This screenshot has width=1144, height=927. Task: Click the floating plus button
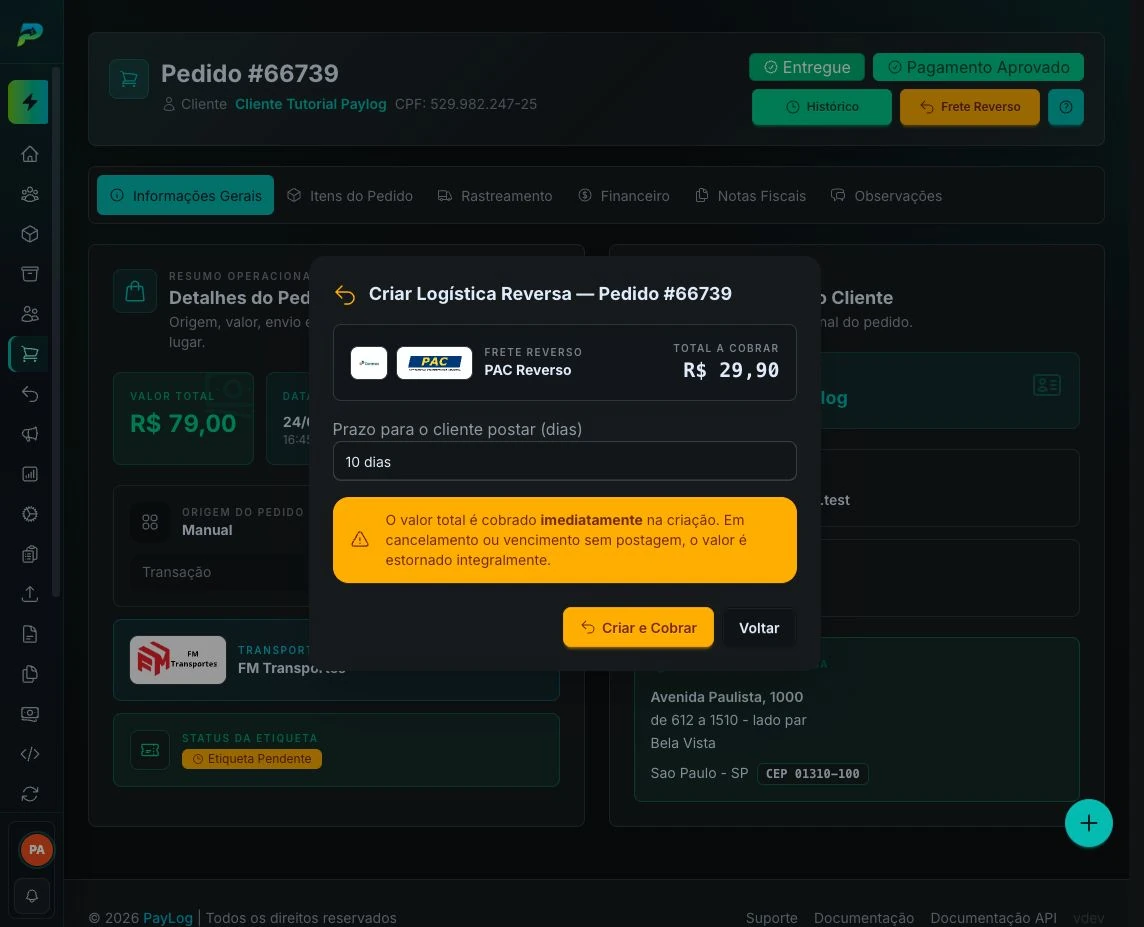[x=1088, y=823]
